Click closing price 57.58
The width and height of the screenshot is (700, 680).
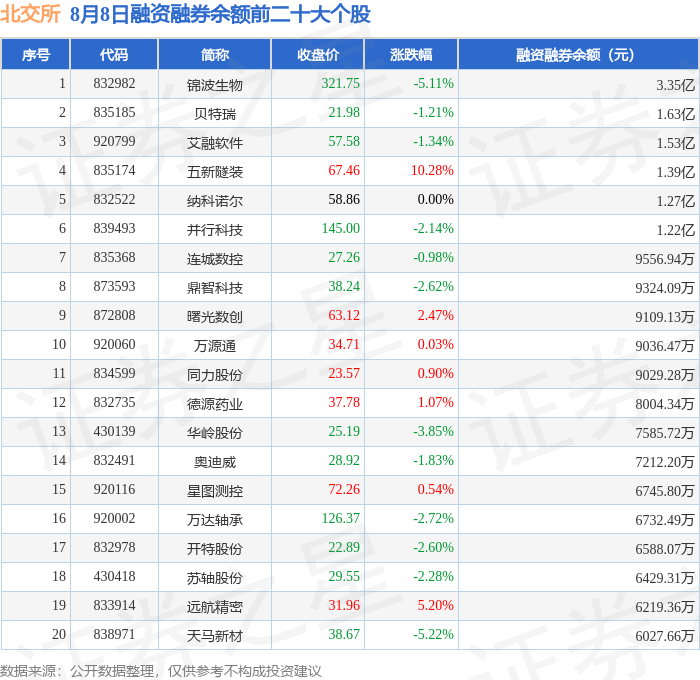pyautogui.click(x=344, y=142)
